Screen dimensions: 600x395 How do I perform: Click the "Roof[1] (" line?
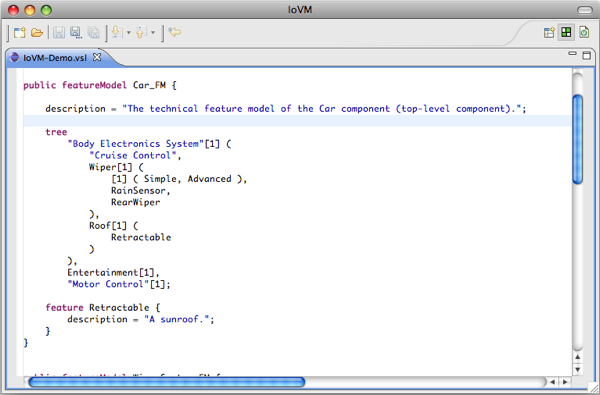point(114,226)
